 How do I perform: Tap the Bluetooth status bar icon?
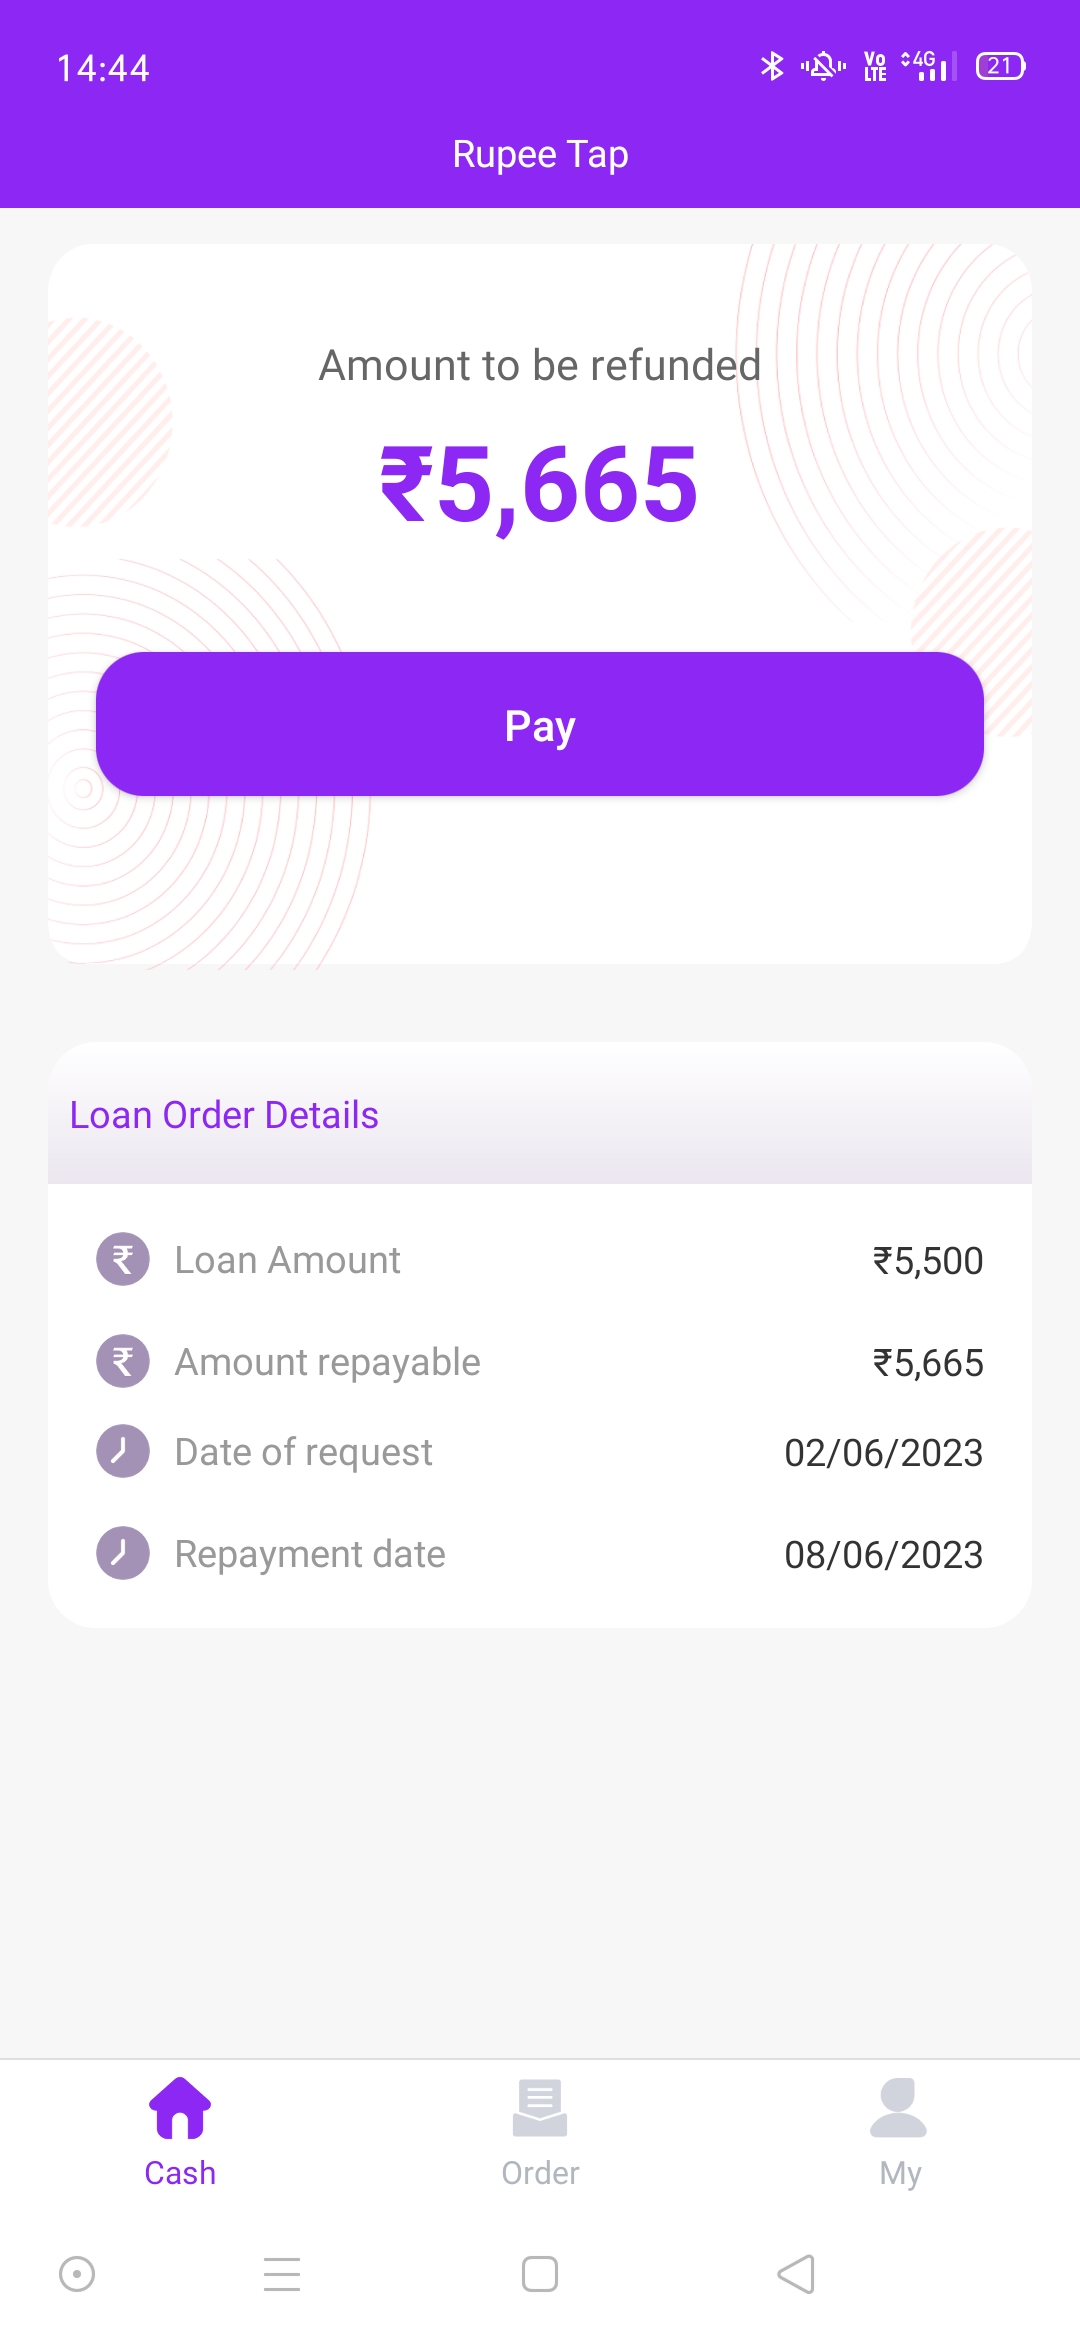(x=772, y=66)
